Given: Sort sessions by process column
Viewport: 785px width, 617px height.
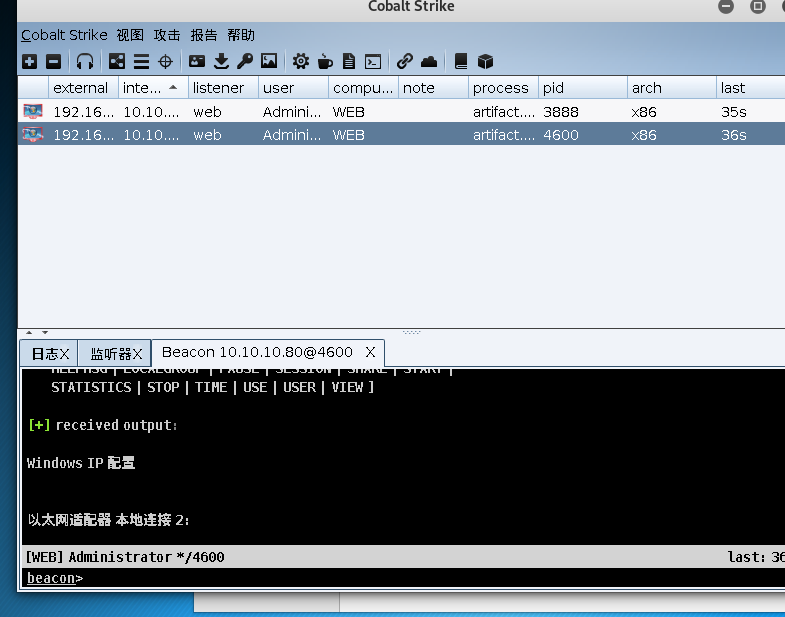Looking at the screenshot, I should coord(504,88).
